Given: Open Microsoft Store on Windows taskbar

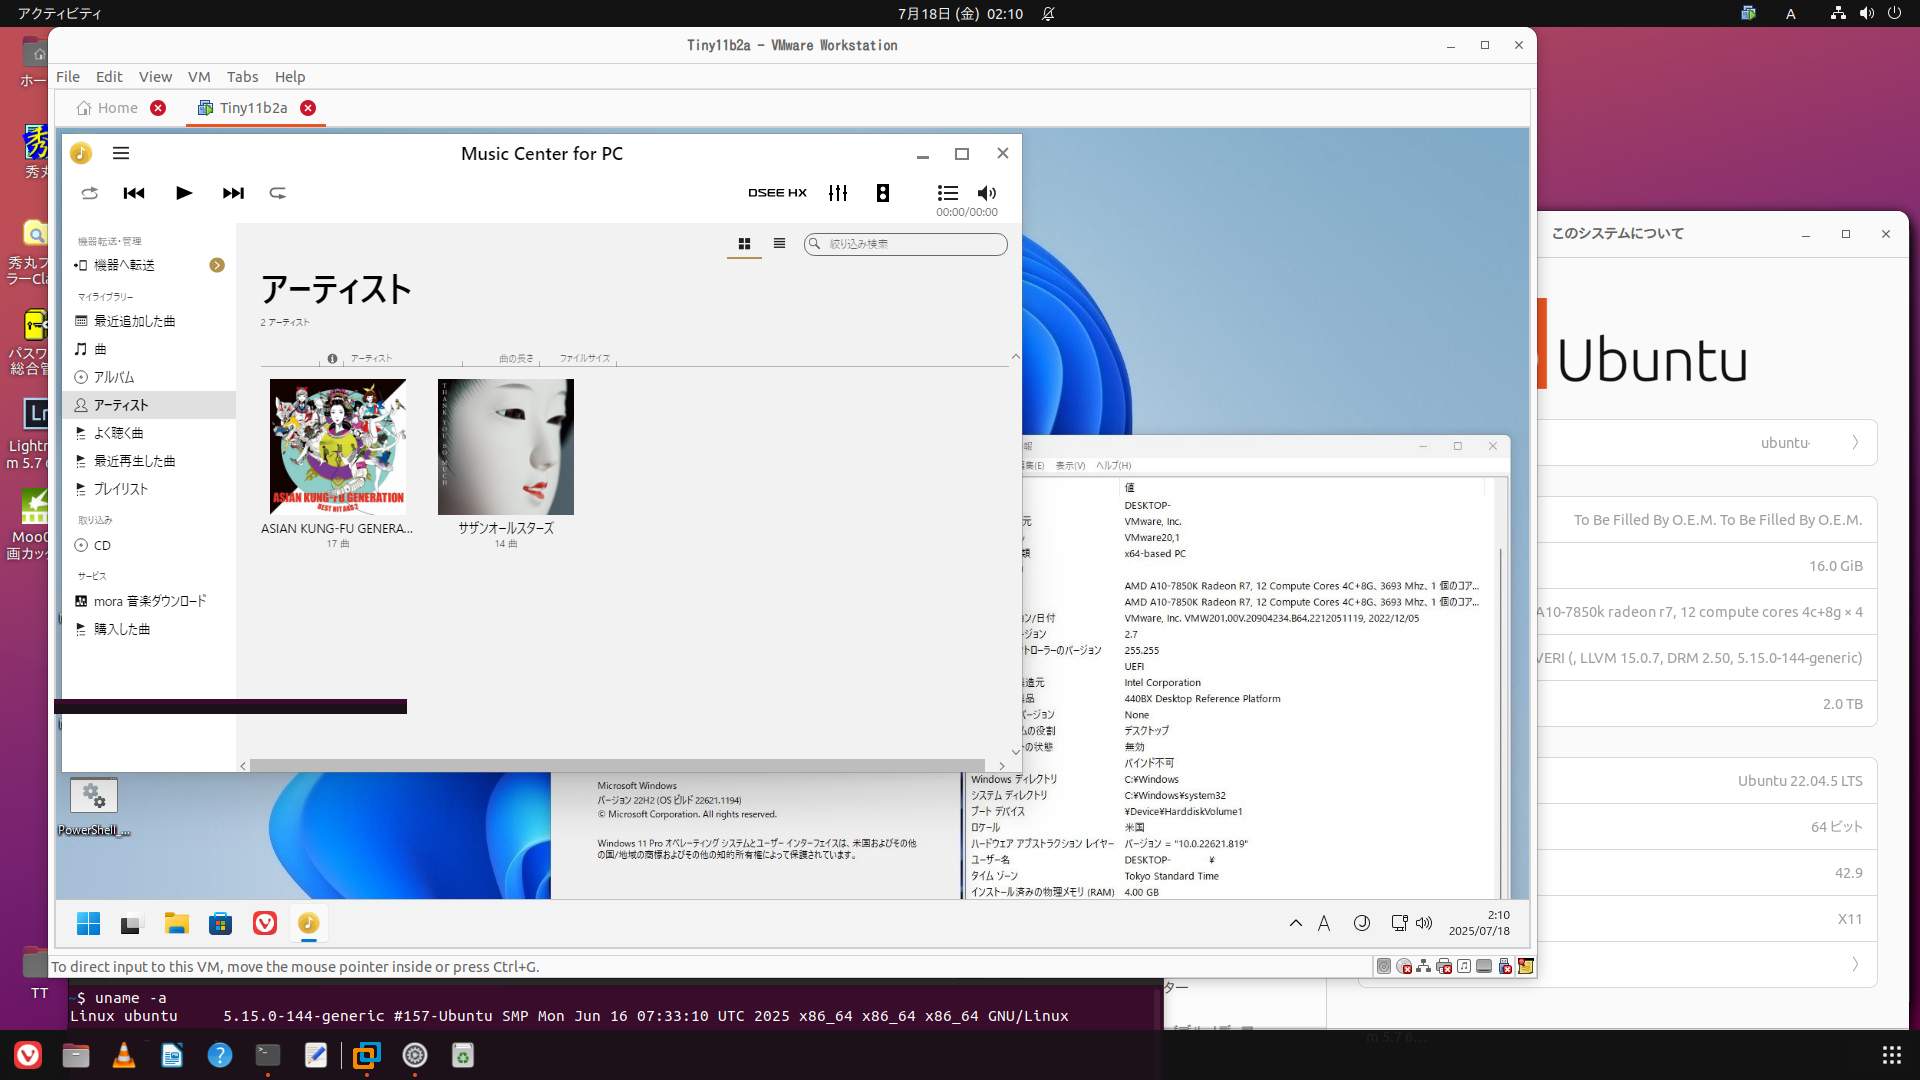Looking at the screenshot, I should coord(221,924).
